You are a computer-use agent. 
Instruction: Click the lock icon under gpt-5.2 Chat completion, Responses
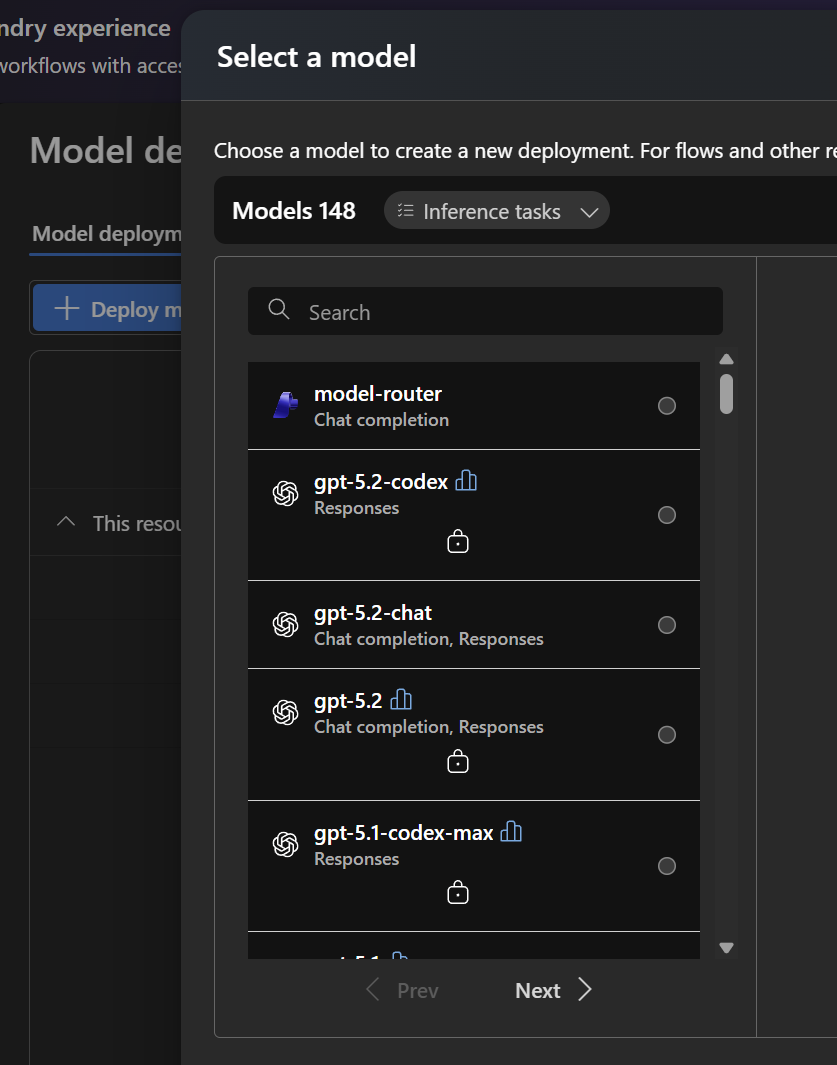(458, 761)
